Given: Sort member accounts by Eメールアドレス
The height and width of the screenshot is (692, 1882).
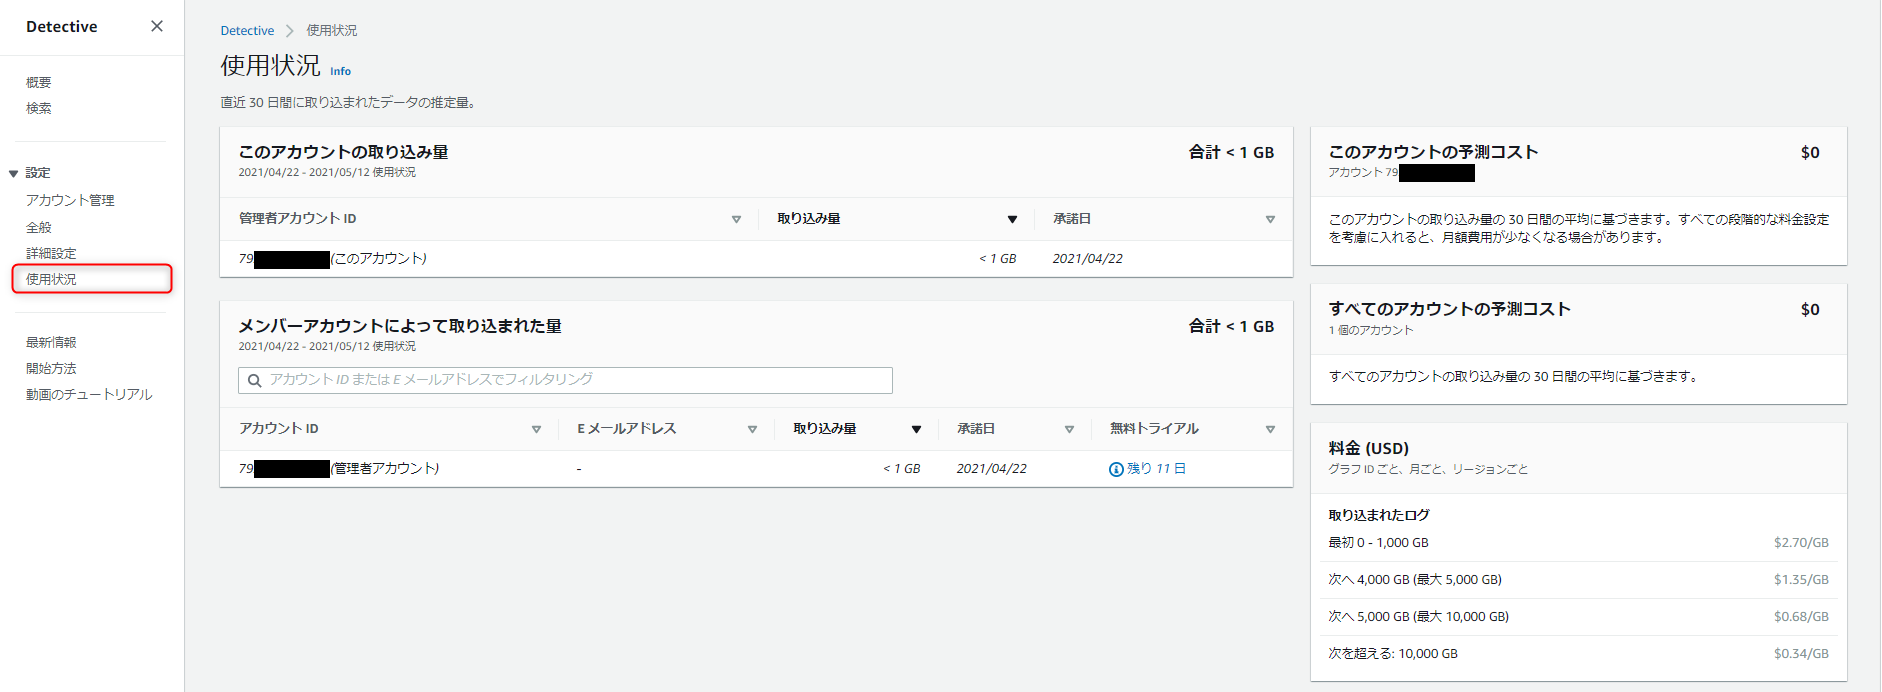Looking at the screenshot, I should [752, 429].
